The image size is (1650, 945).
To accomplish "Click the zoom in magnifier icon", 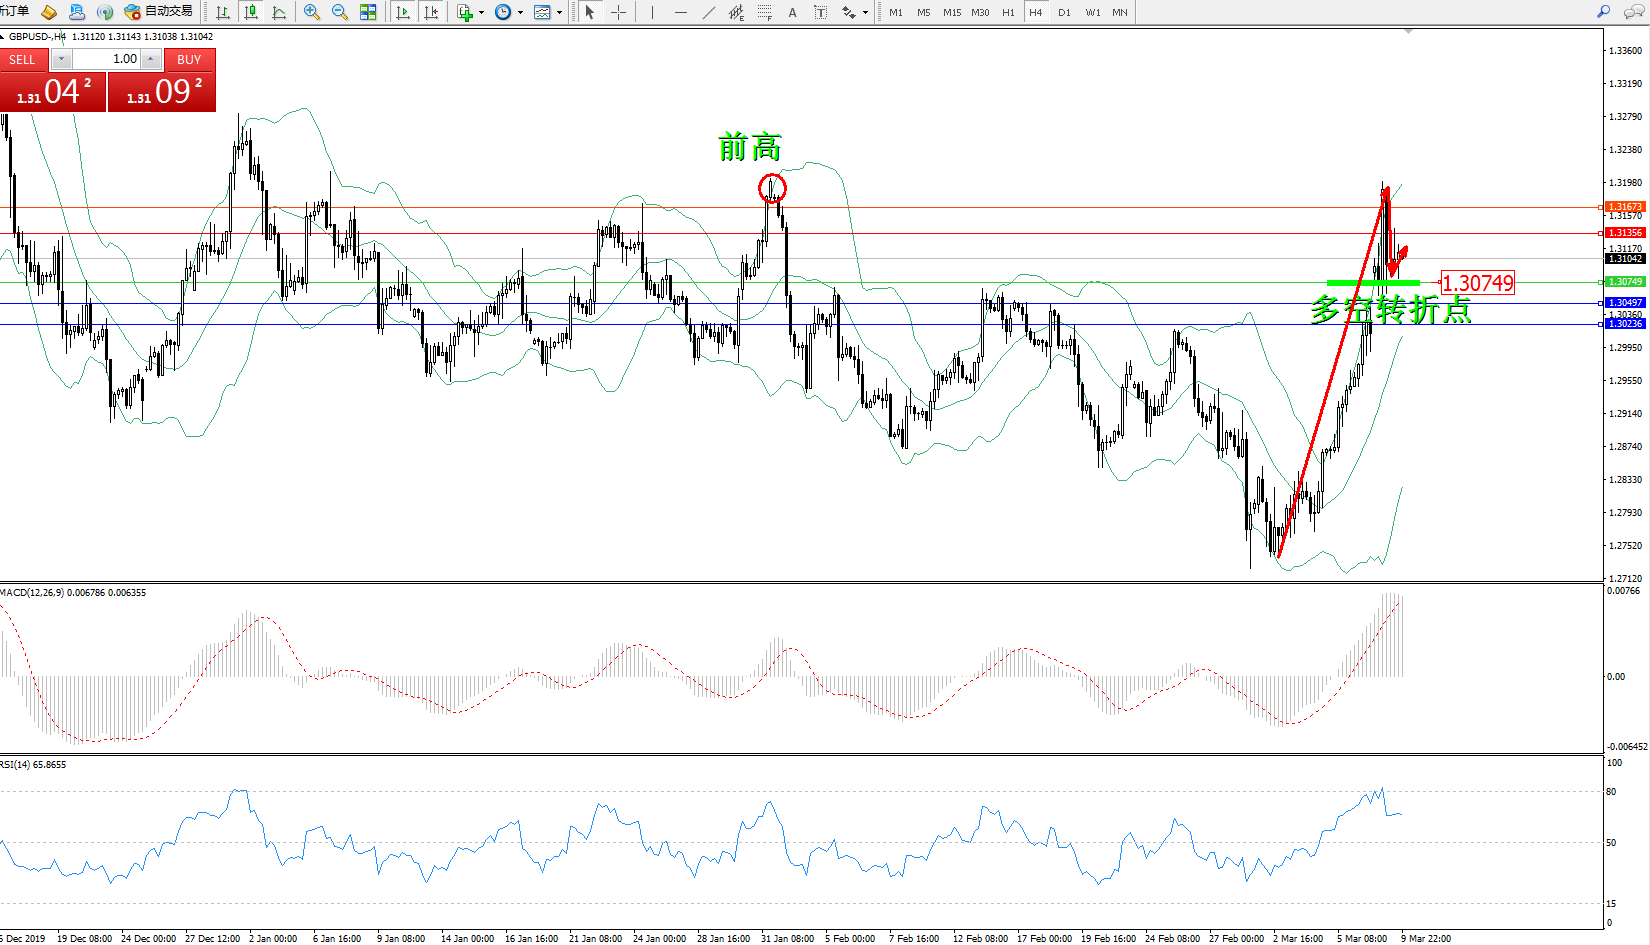I will [x=312, y=12].
